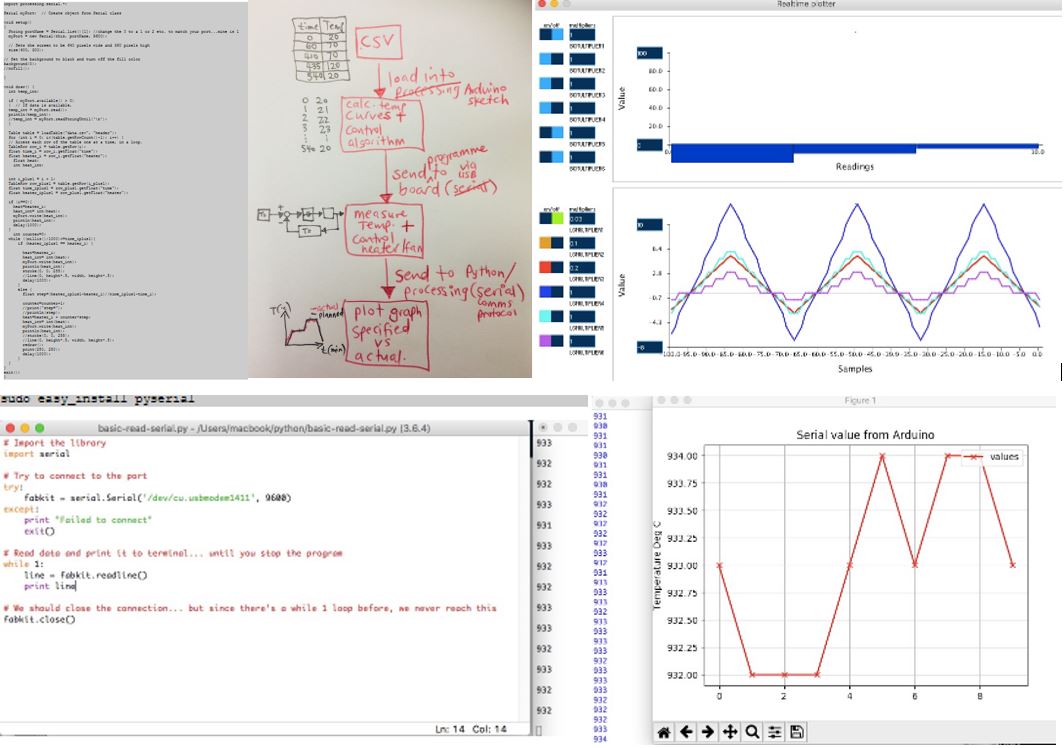Screen dimensions: 1064x748
Task: Toggle the on/off switch for BGMULTIPLIER6 bar
Action: click(551, 157)
